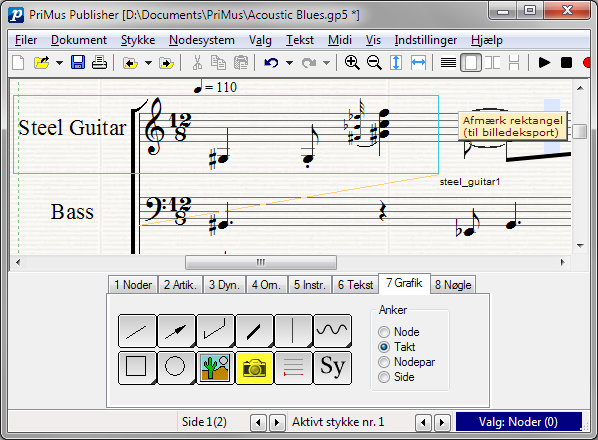
Task: Select the thick line drawing tool
Action: tap(254, 331)
